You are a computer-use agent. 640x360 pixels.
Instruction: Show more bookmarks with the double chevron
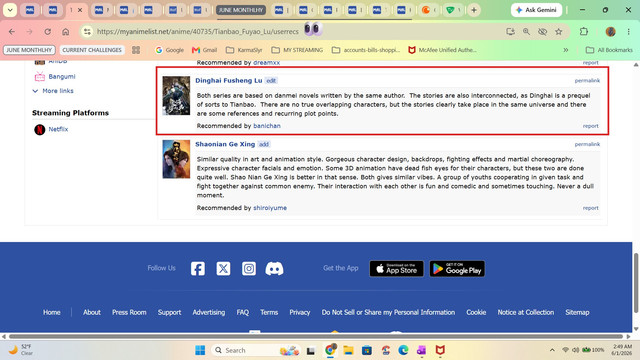[566, 50]
